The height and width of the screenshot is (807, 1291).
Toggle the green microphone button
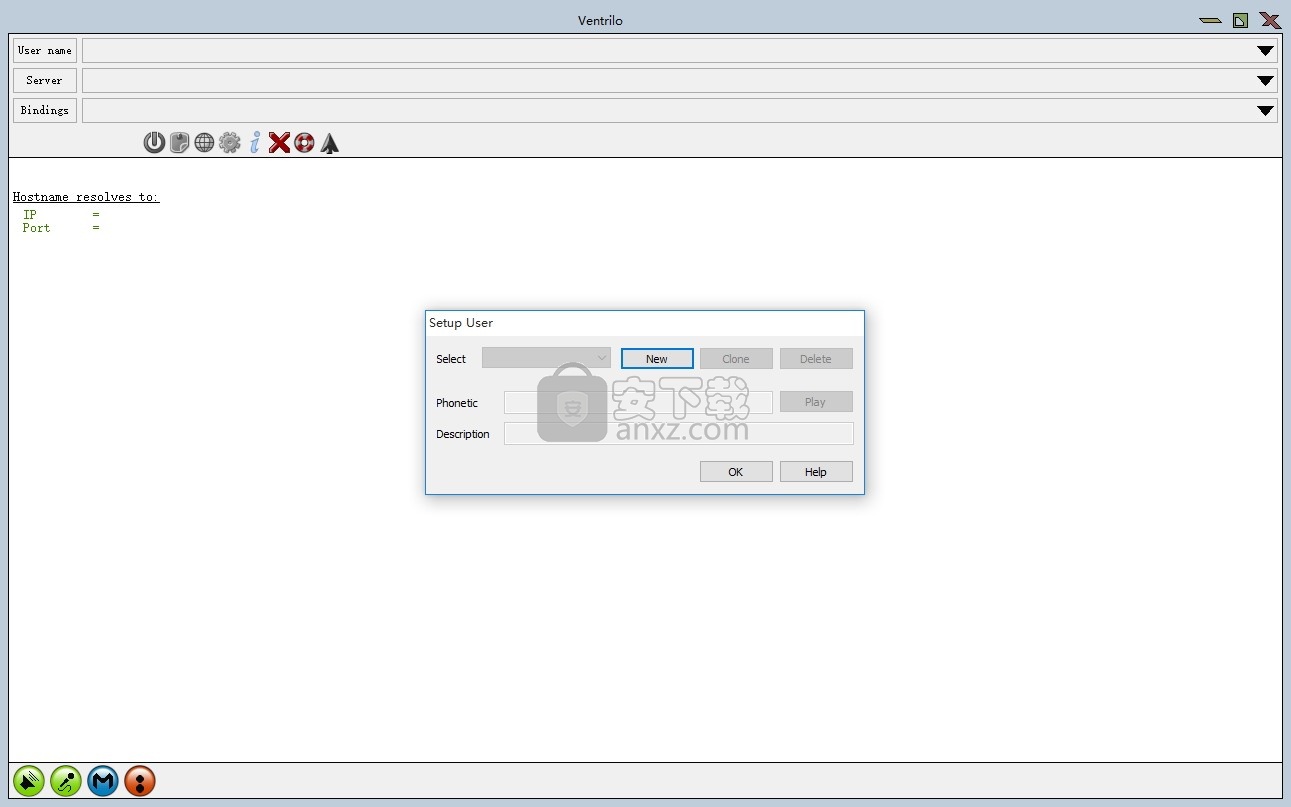[66, 781]
